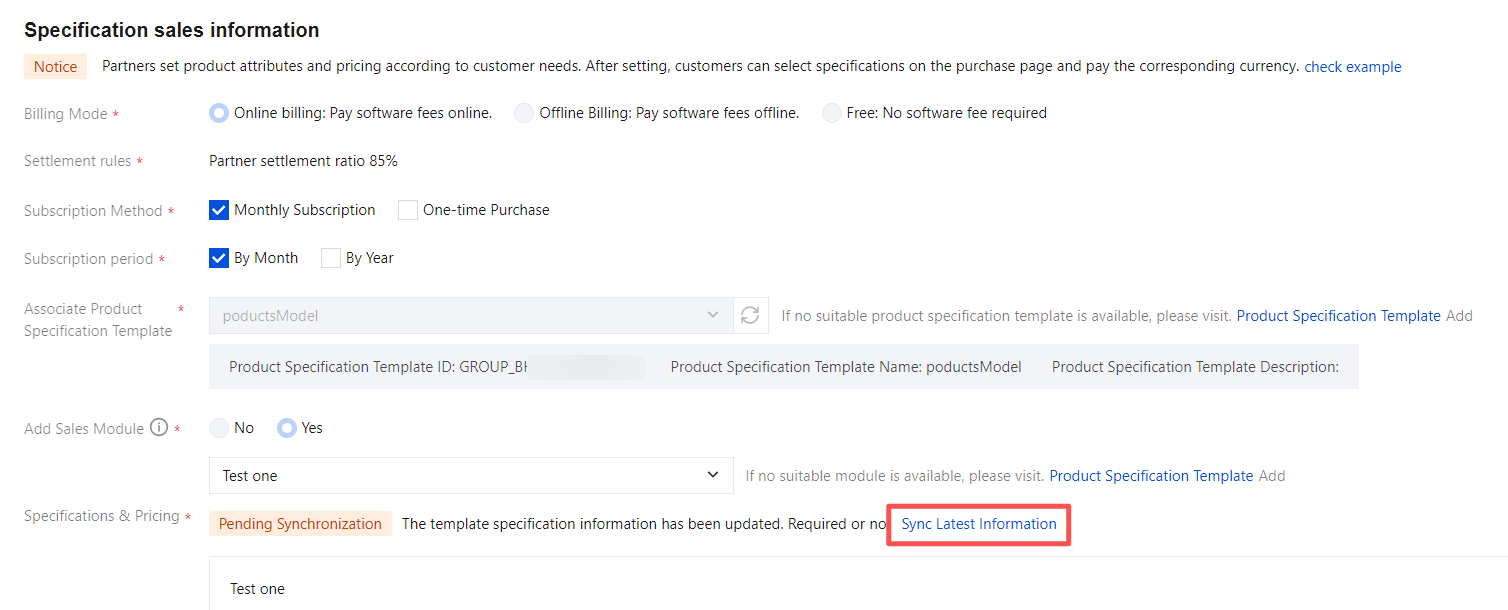Expand the Test one module dropdown

[x=470, y=476]
